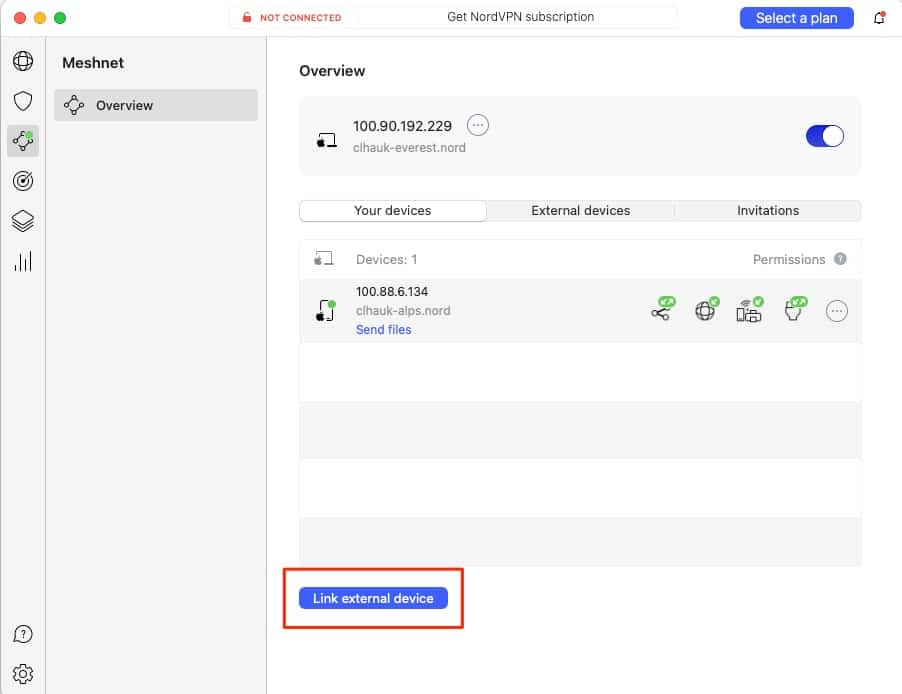Toggle local network access permission icon
This screenshot has height=694, width=902.
tap(750, 310)
